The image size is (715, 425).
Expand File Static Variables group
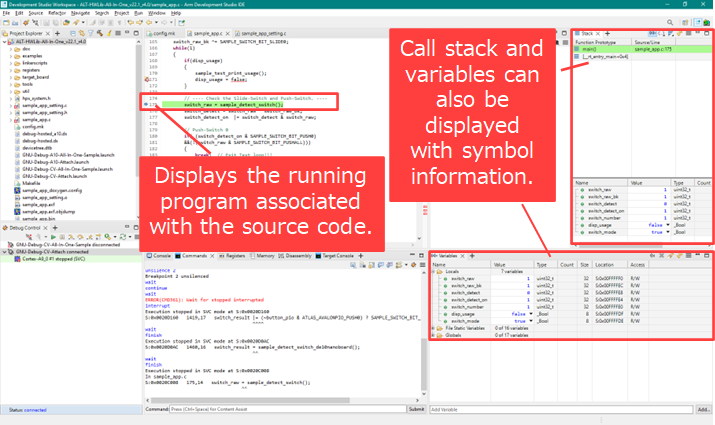(435, 328)
